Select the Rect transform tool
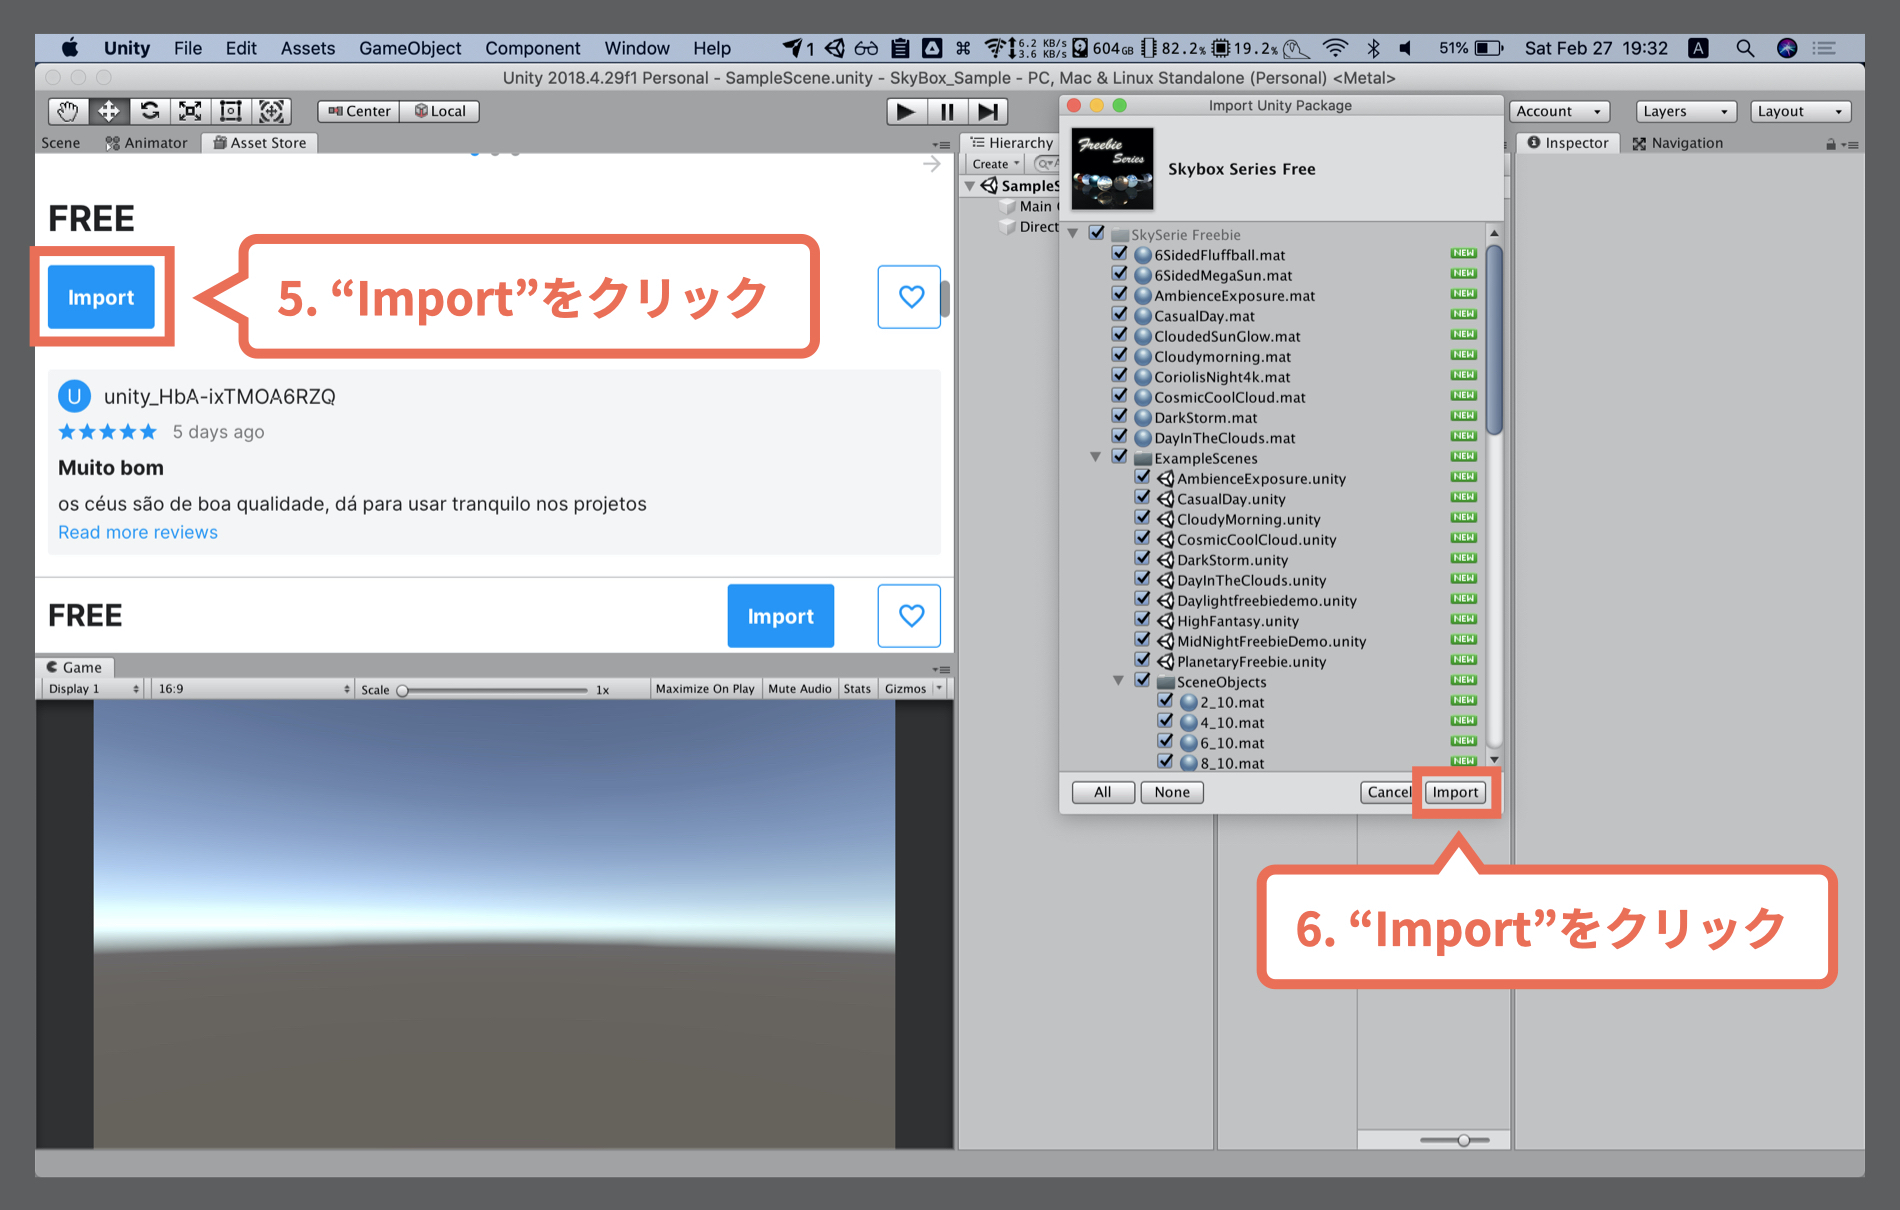This screenshot has width=1900, height=1210. pos(231,111)
